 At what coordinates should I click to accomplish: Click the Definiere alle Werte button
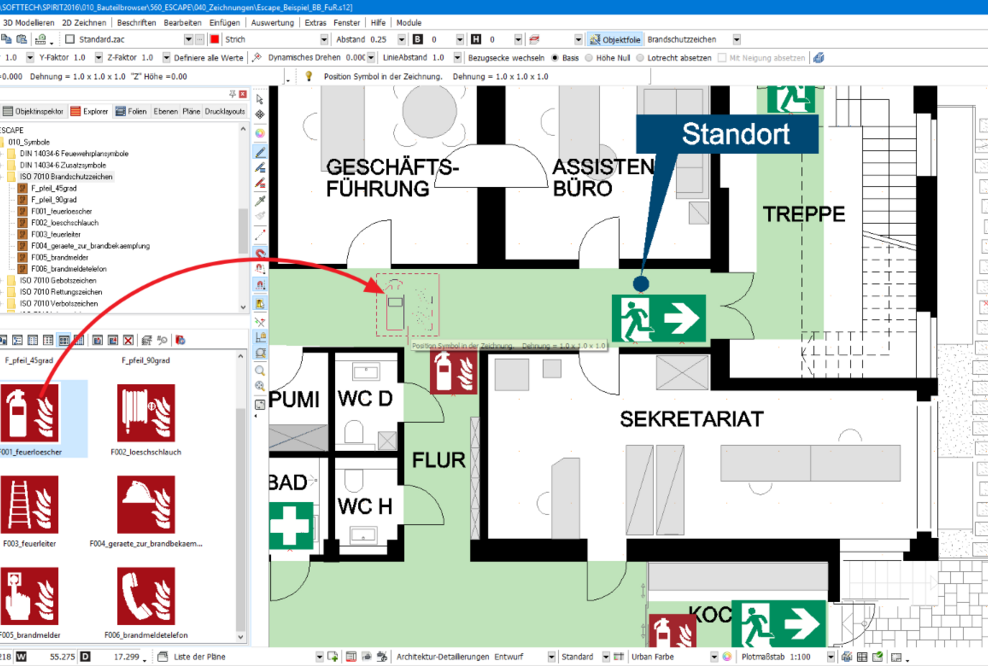click(x=210, y=57)
